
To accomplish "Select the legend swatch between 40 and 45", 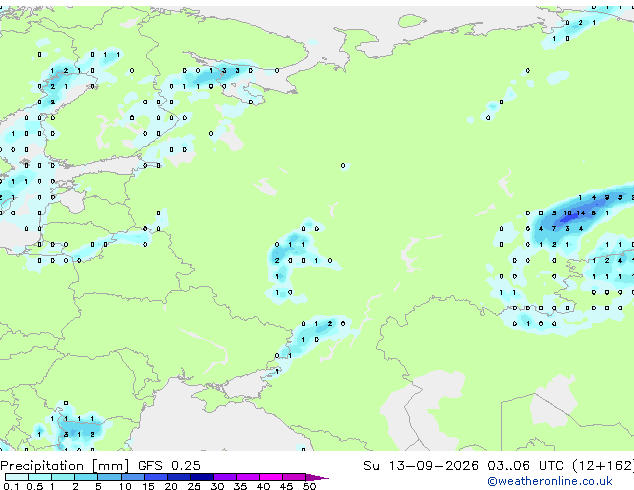I will [x=271, y=477].
